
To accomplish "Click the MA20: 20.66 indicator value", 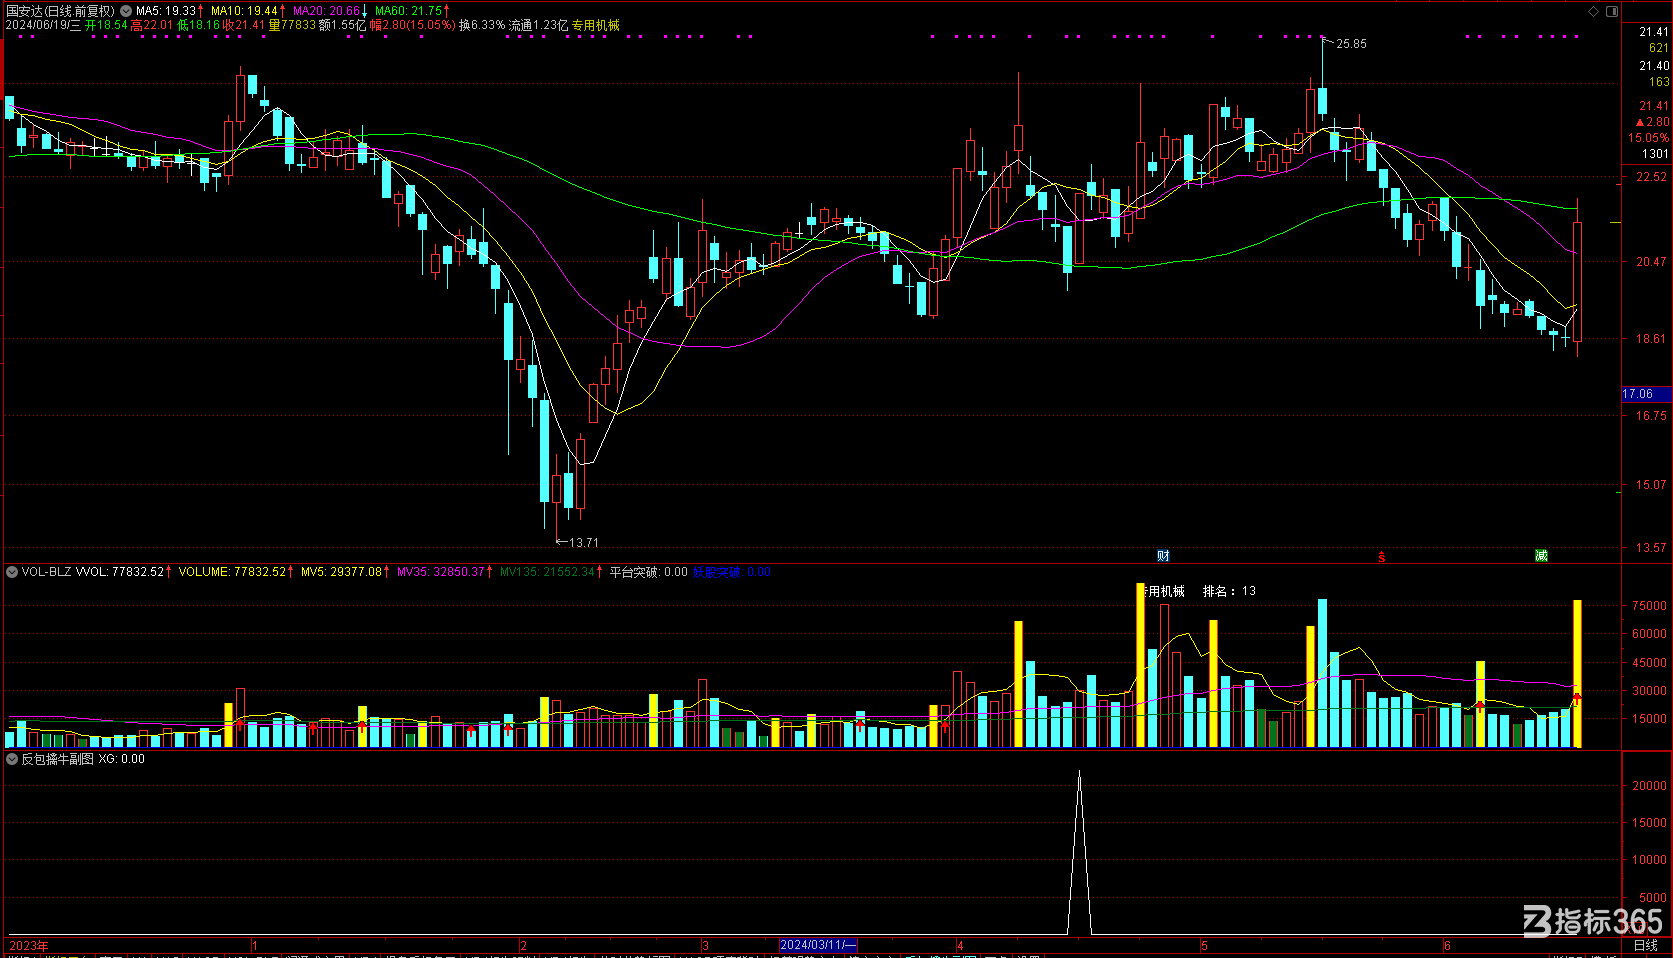I will pos(326,11).
